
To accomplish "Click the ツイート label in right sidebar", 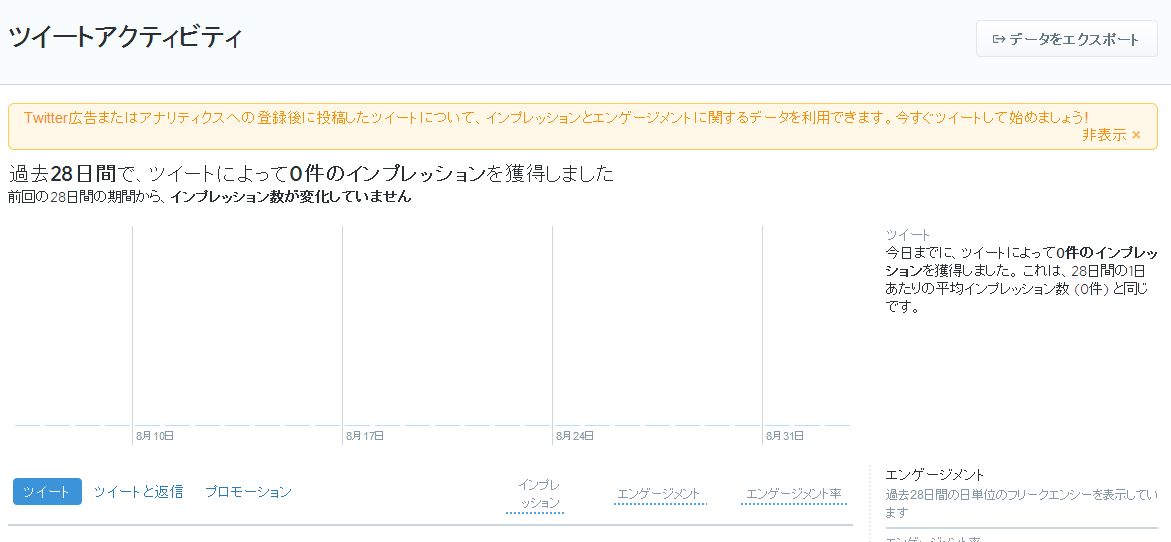I will pos(908,234).
